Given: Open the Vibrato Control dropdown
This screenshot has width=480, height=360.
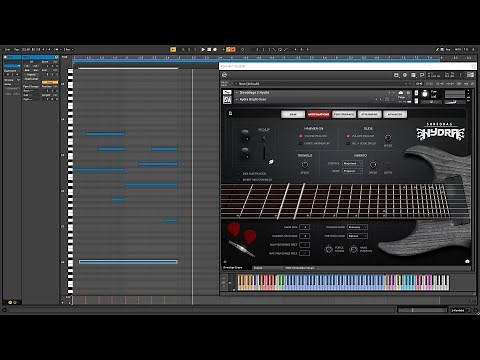Looking at the screenshot, I should click(352, 163).
